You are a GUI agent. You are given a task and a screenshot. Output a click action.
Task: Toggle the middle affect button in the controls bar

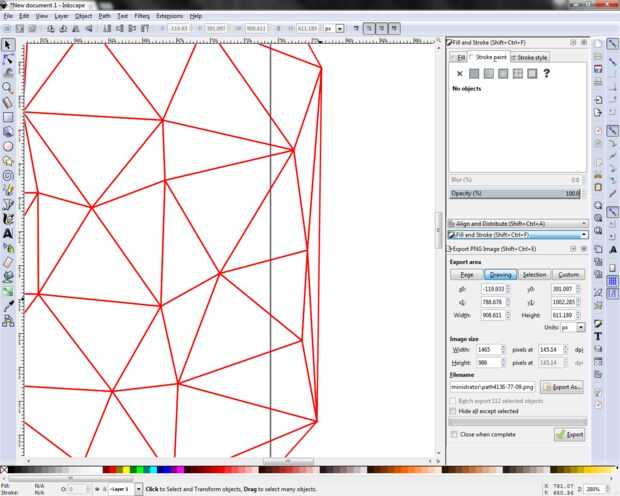tap(382, 28)
